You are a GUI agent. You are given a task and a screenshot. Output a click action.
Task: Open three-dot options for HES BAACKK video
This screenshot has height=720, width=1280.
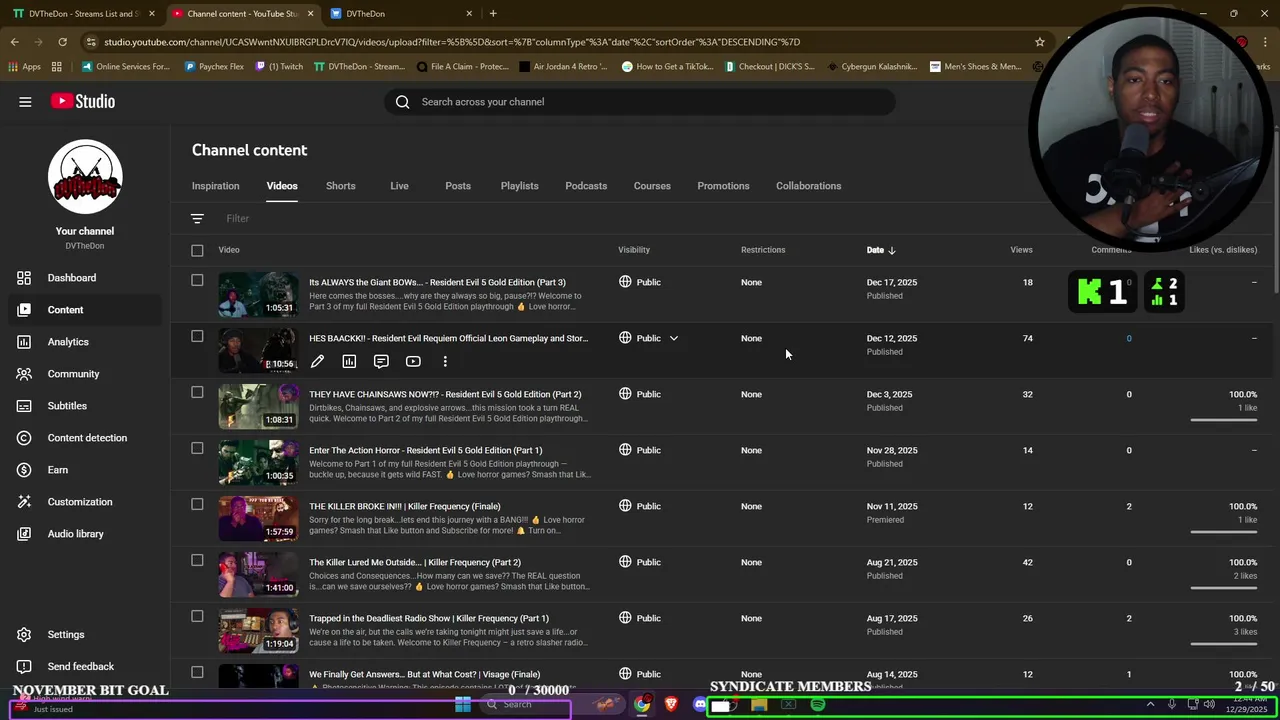click(445, 361)
